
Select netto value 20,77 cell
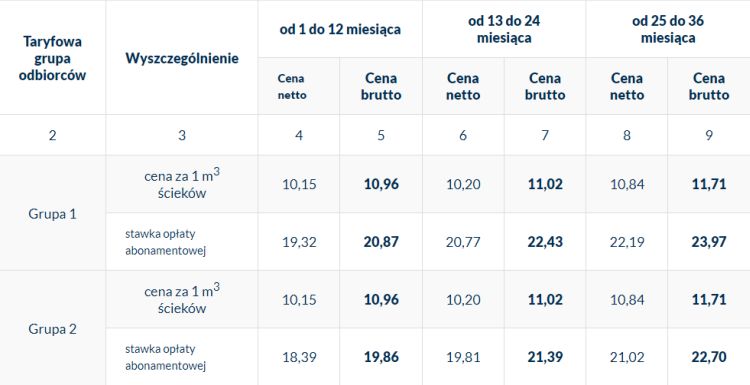pos(463,242)
